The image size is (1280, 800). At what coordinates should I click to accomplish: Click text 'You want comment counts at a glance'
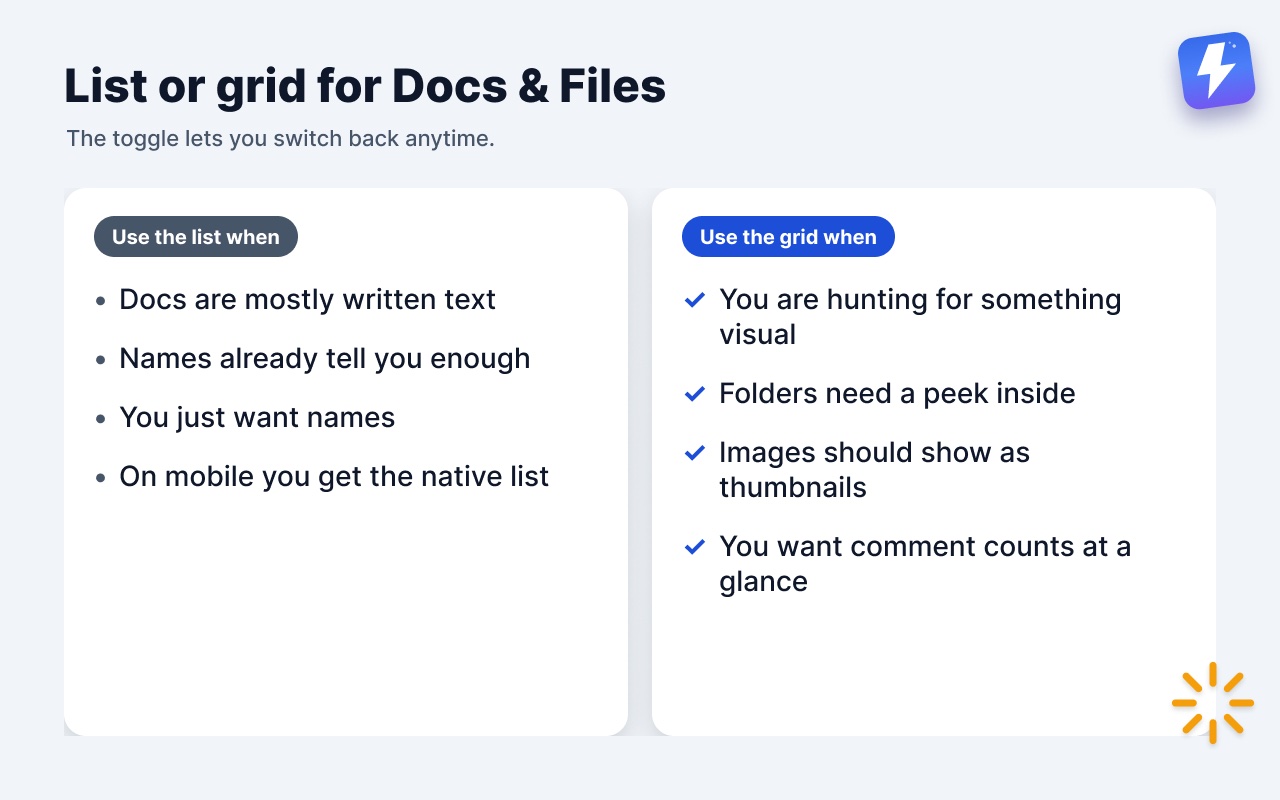[925, 563]
